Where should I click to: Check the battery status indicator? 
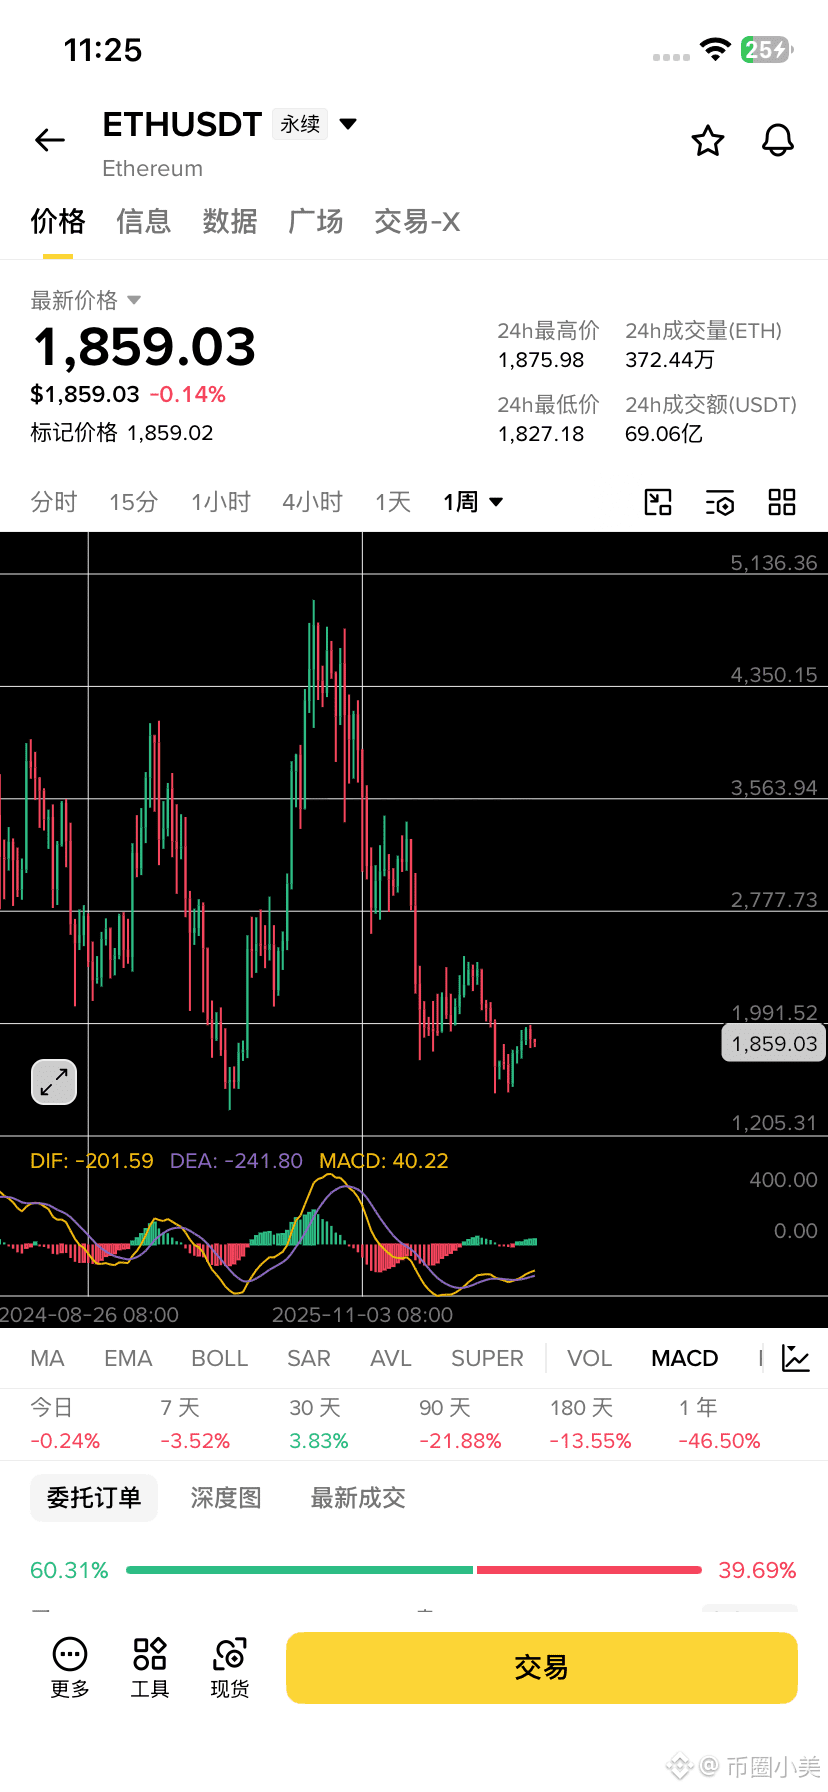pos(767,50)
